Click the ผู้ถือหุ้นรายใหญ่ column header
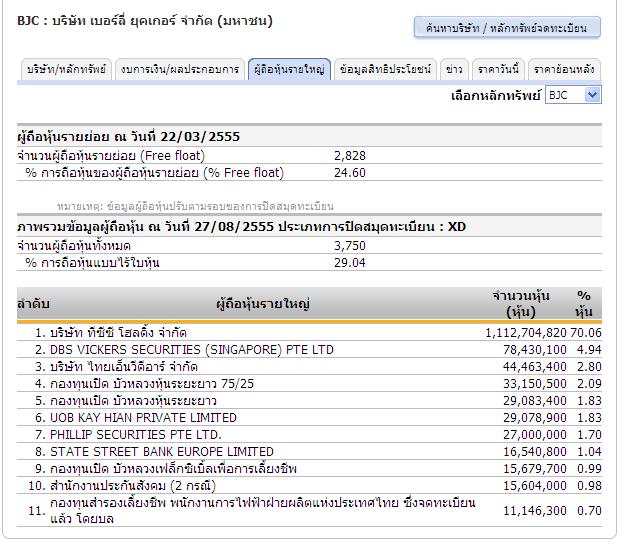The height and width of the screenshot is (543, 640). (x=263, y=304)
